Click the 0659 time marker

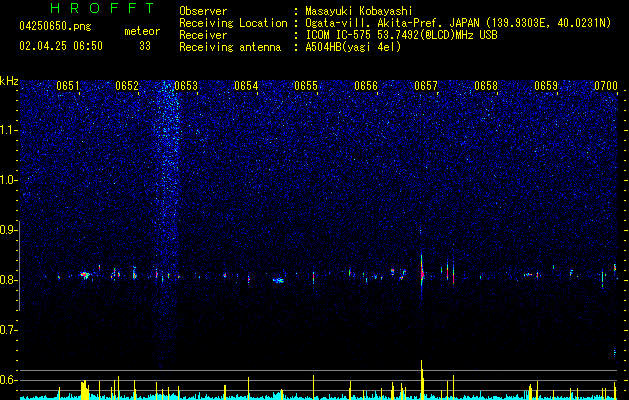[546, 86]
